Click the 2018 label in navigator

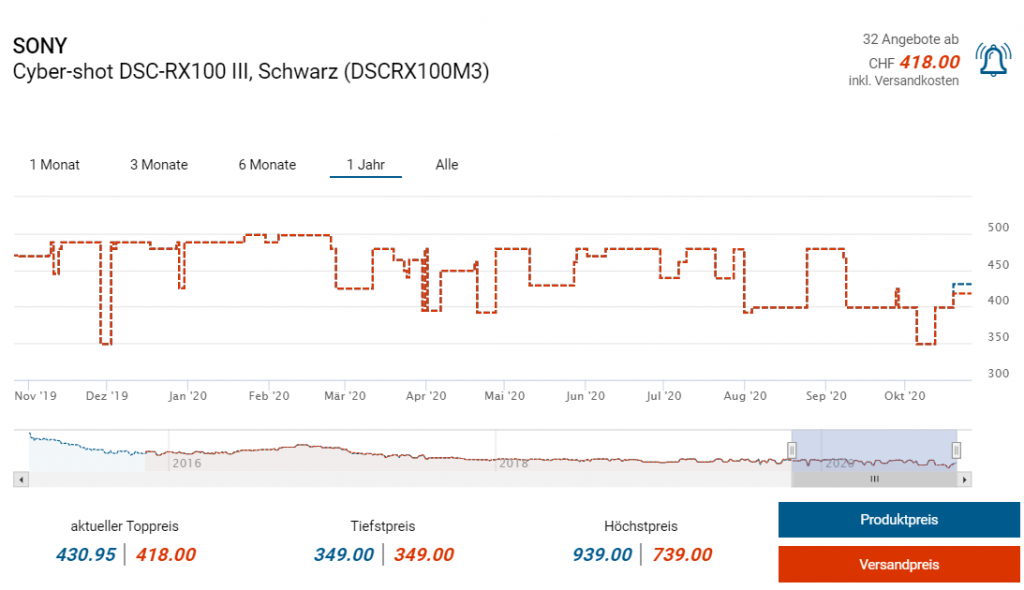[x=513, y=463]
